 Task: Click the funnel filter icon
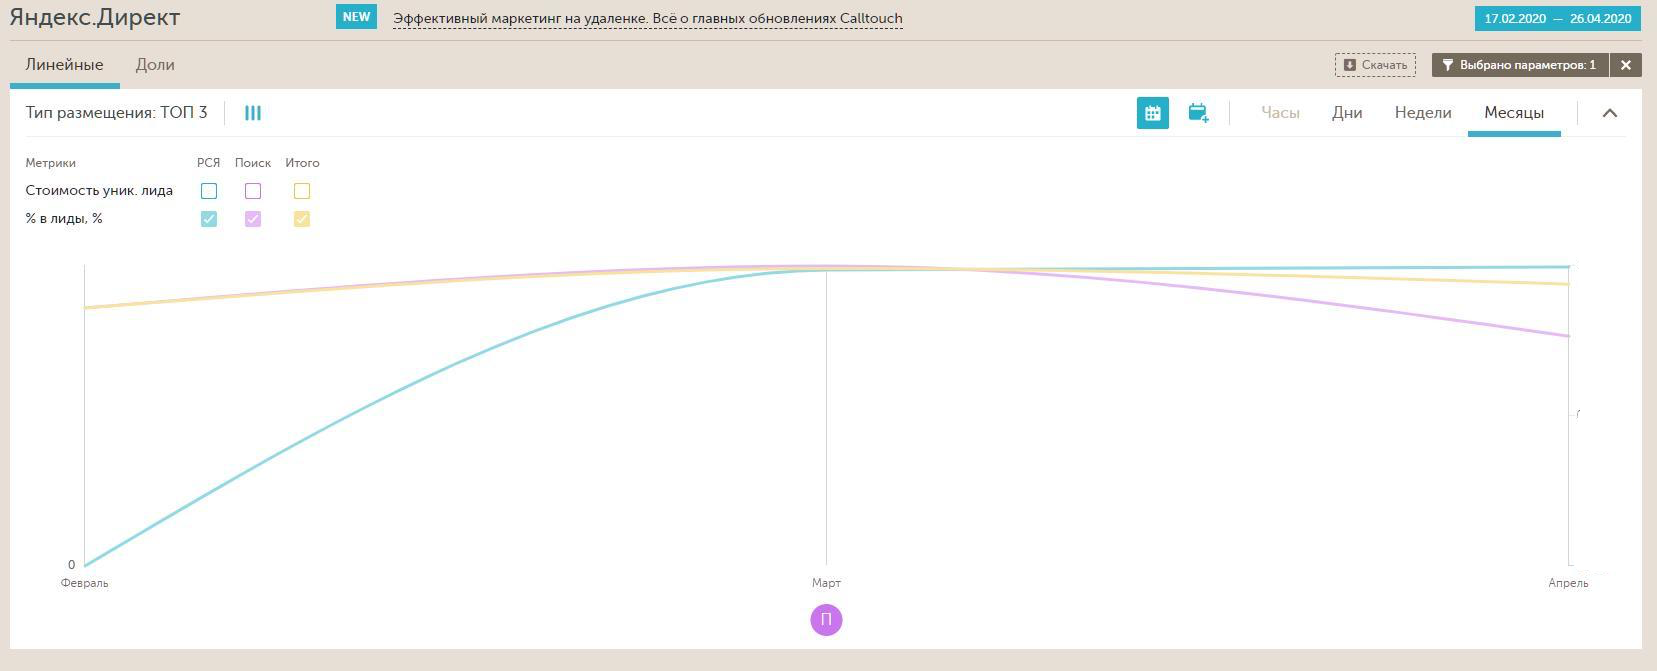[1447, 65]
